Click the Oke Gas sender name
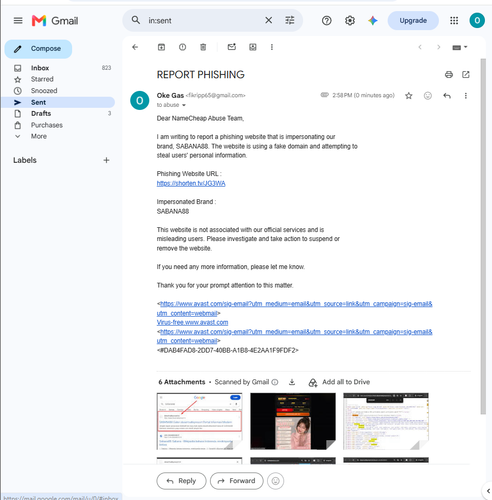Screen dimensions: 492x500 170,96
